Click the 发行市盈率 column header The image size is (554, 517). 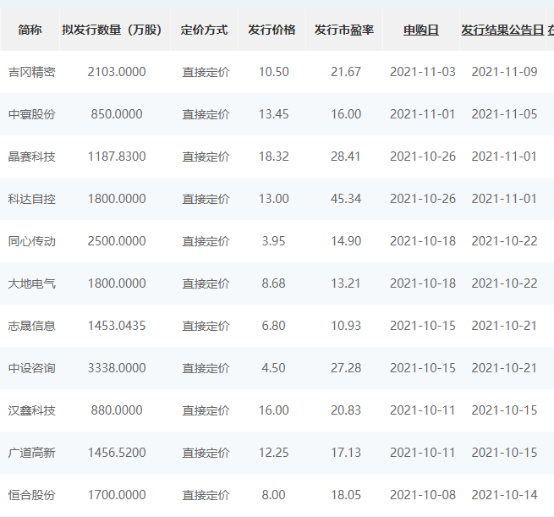coord(344,30)
